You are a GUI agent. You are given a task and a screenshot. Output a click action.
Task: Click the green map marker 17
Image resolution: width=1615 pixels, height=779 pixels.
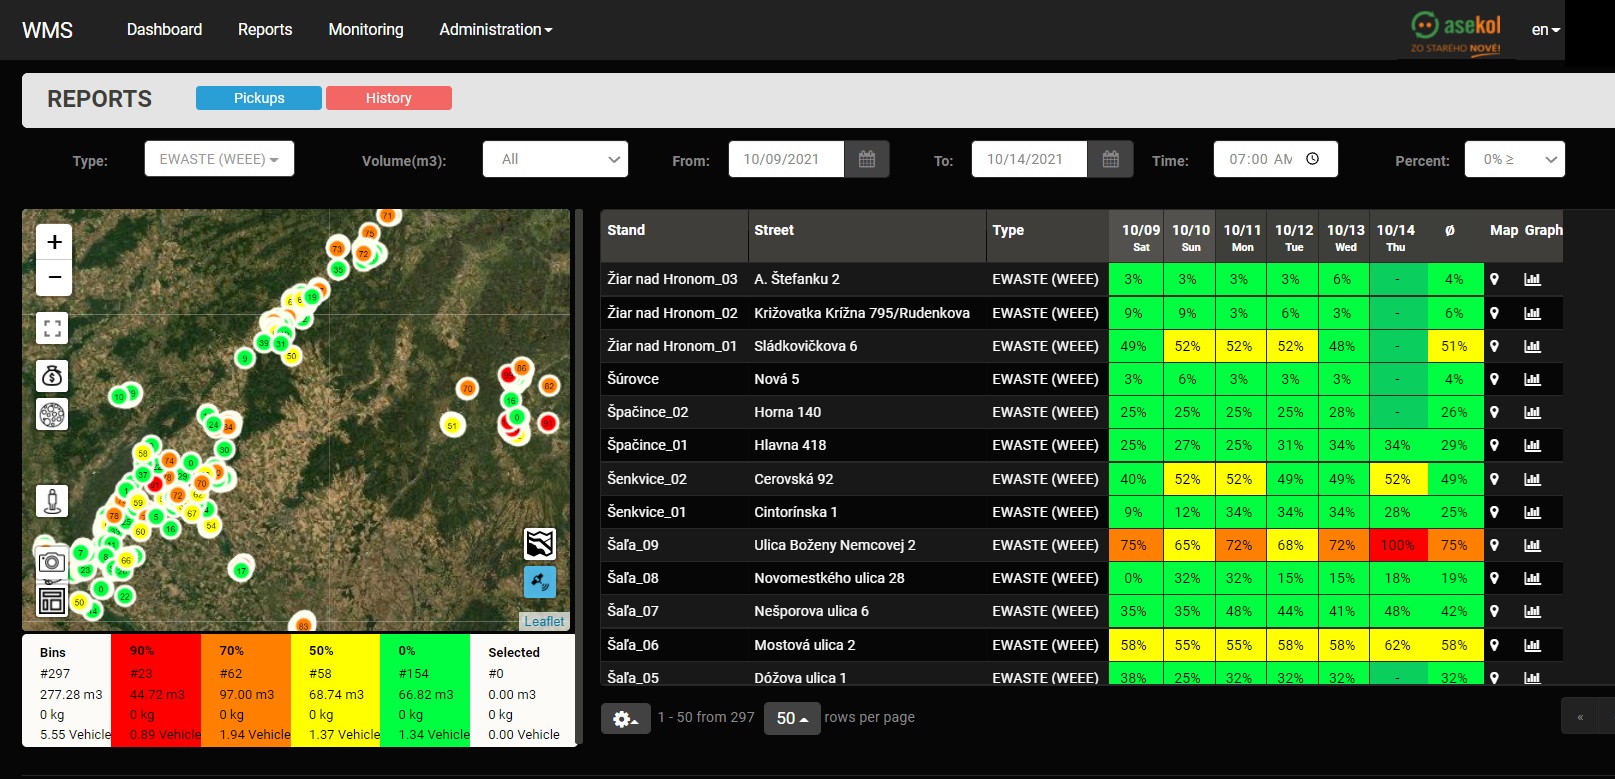241,571
